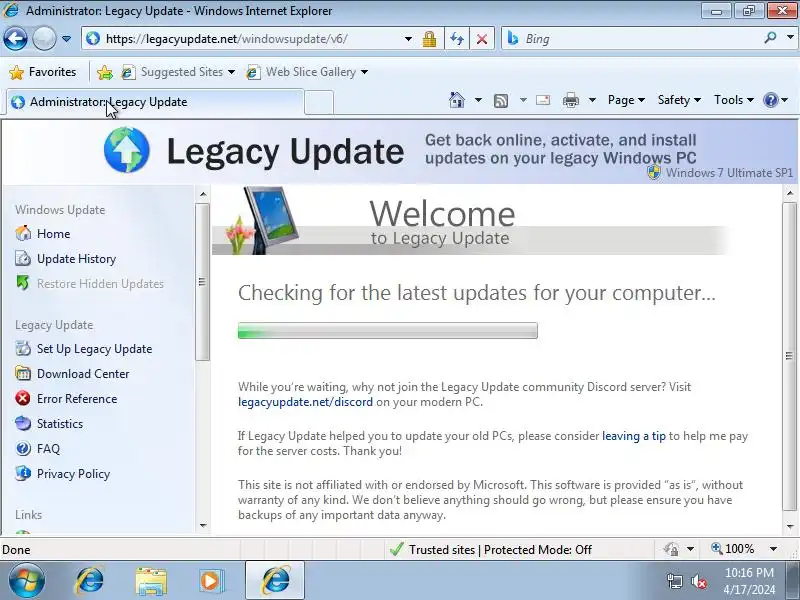
Task: Open Windows Media Player from taskbar
Action: point(211,581)
